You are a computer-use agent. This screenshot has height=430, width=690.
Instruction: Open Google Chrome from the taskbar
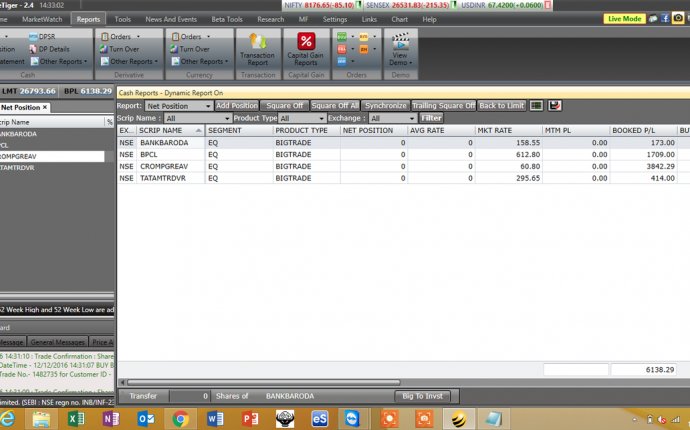click(180, 419)
